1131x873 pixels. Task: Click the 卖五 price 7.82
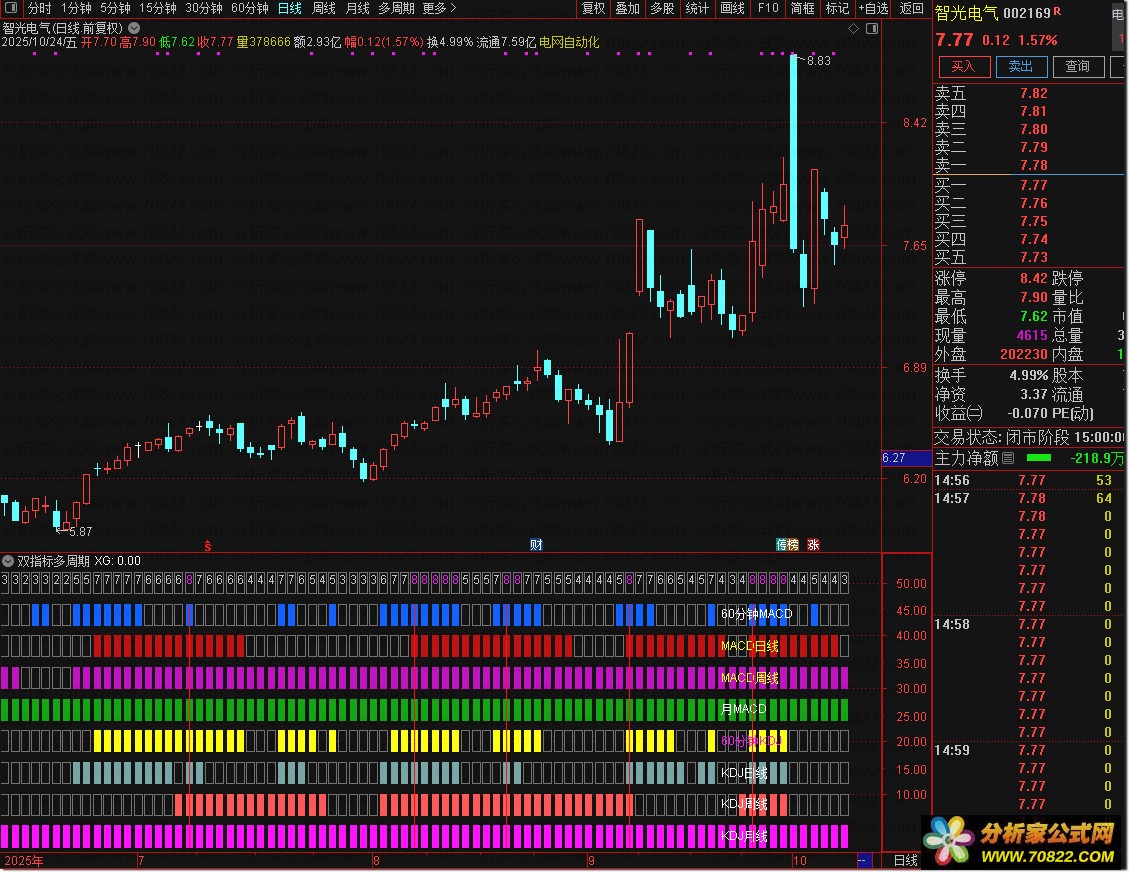(x=1034, y=93)
